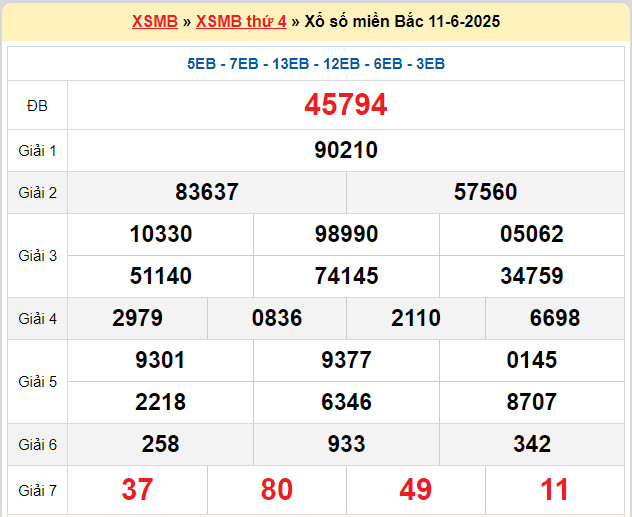Screen dimensions: 632x517
Task: Click the Giải 7 row label
Action: tap(37, 491)
